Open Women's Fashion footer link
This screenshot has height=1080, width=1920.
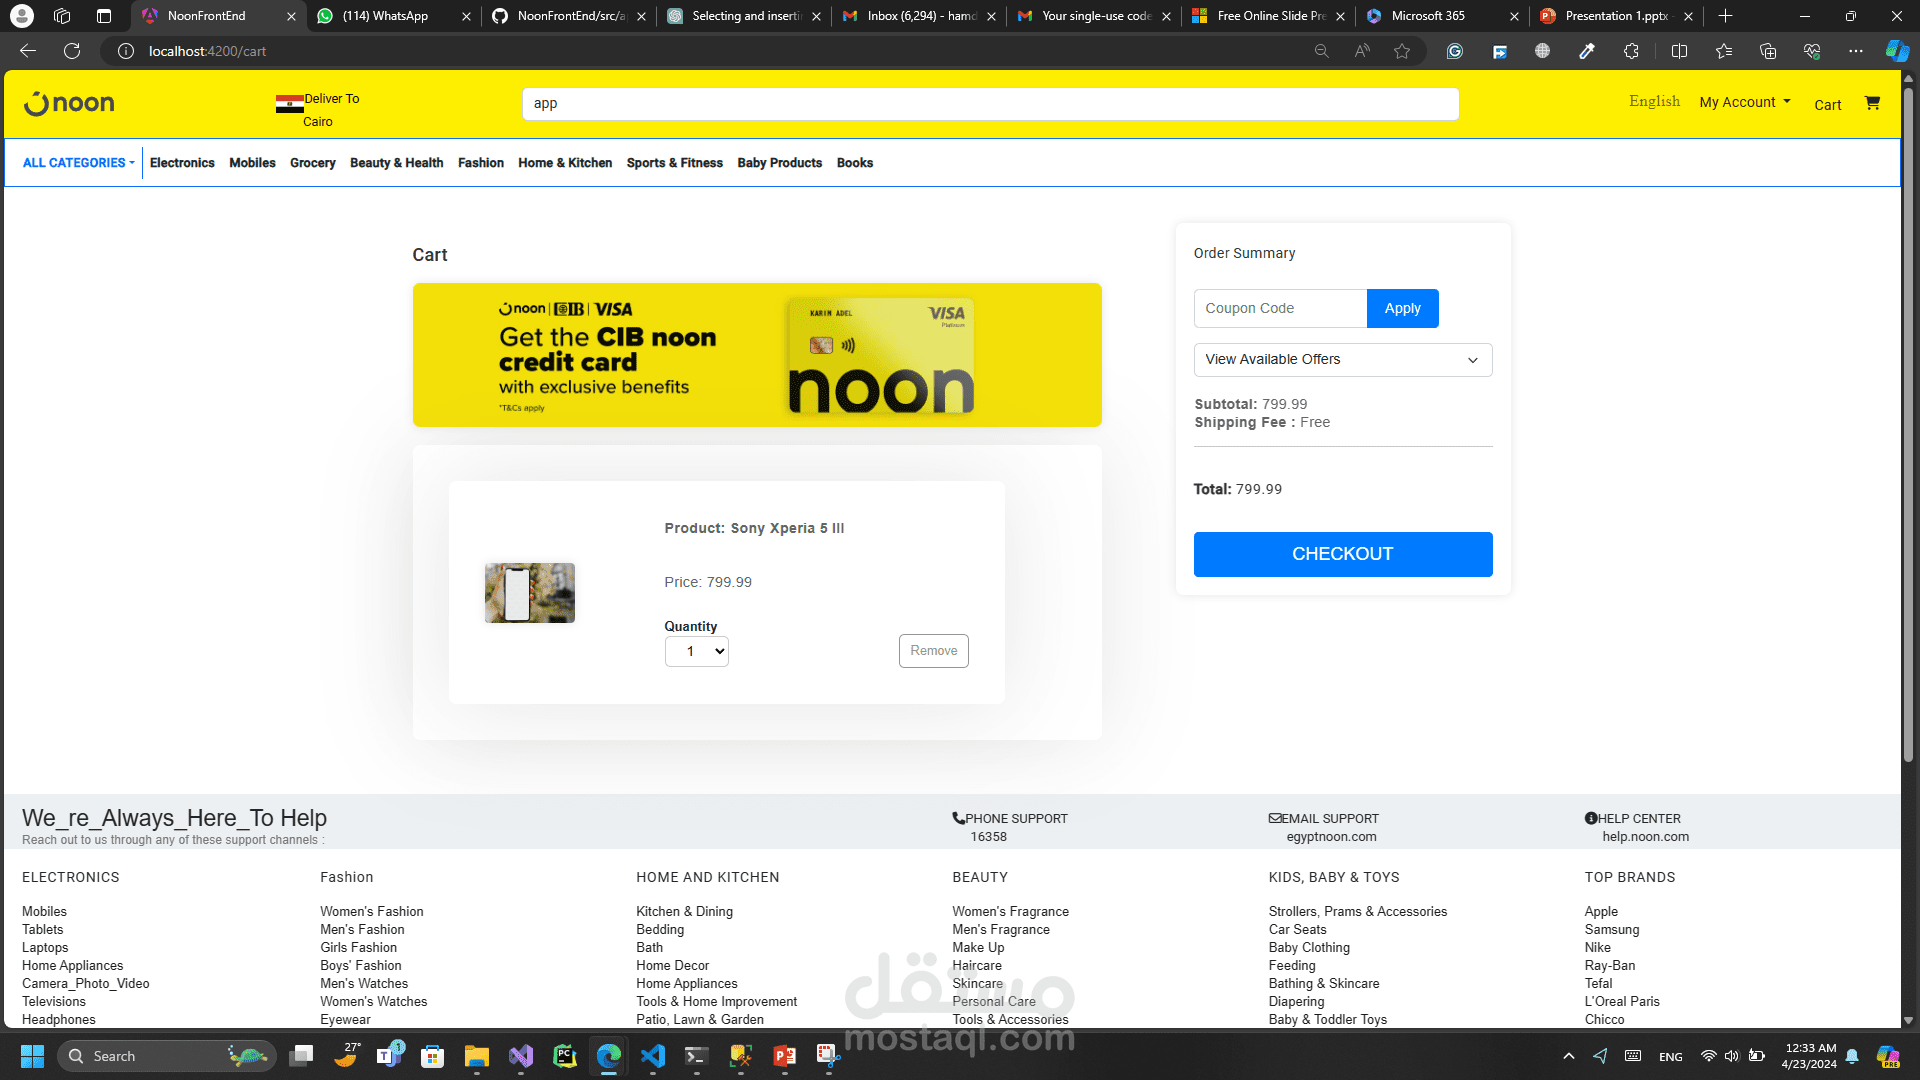point(371,911)
